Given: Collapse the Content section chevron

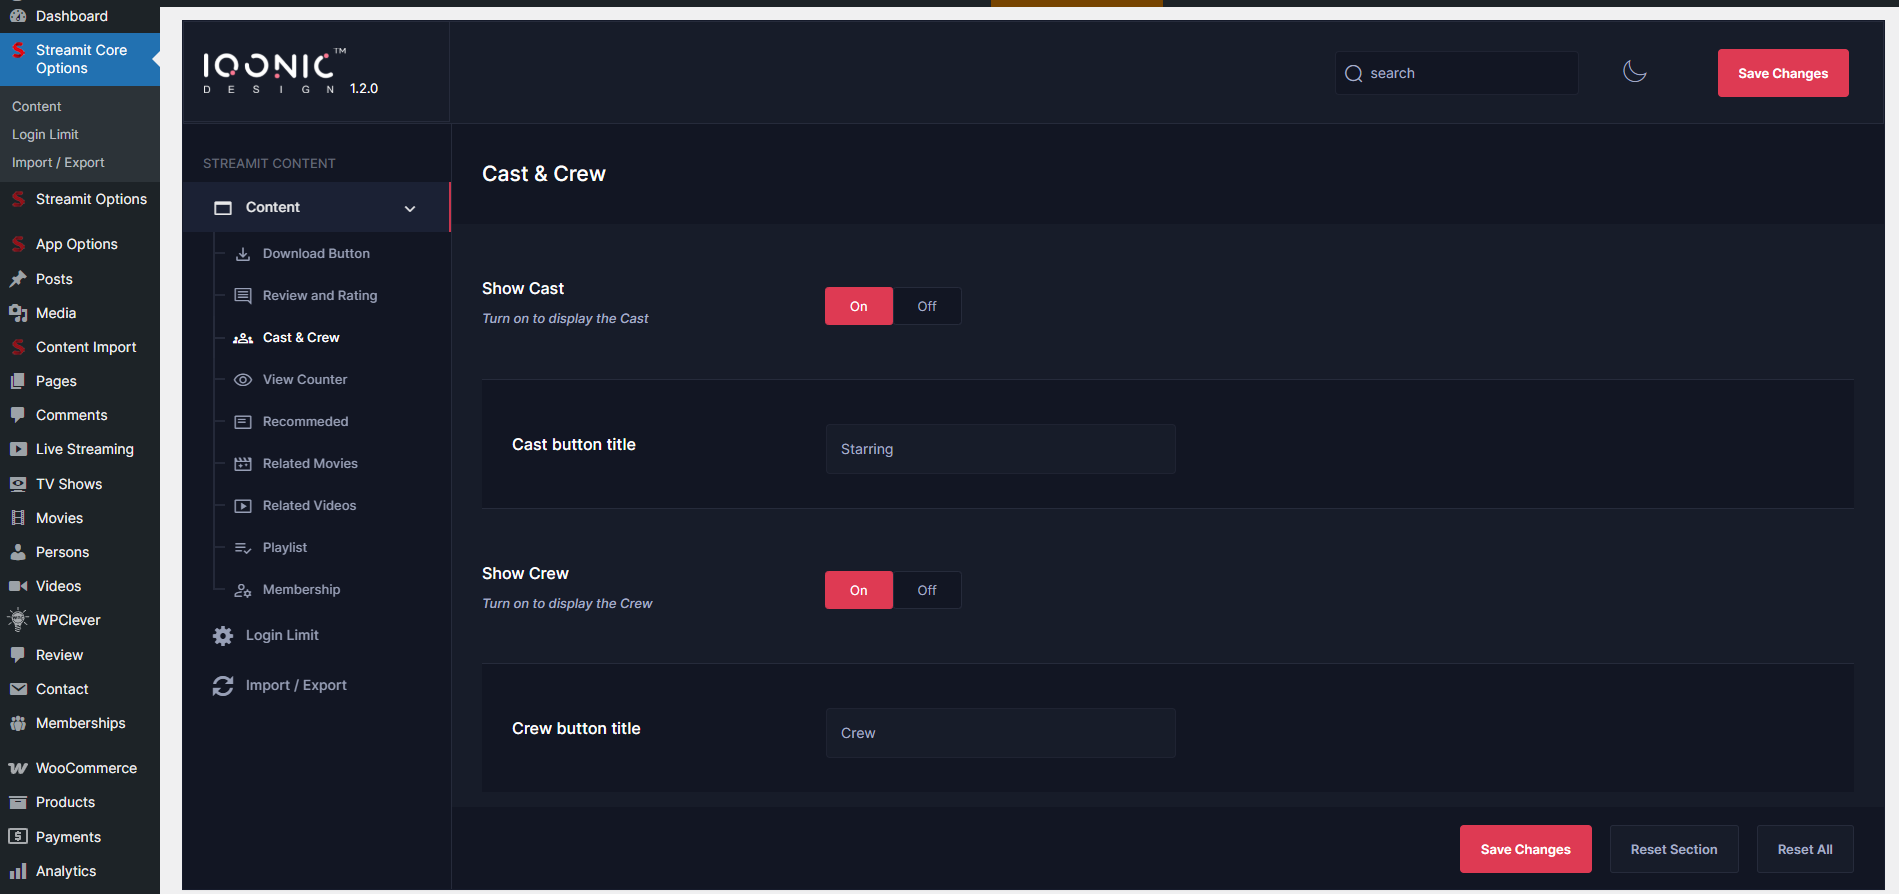Looking at the screenshot, I should click(x=410, y=208).
